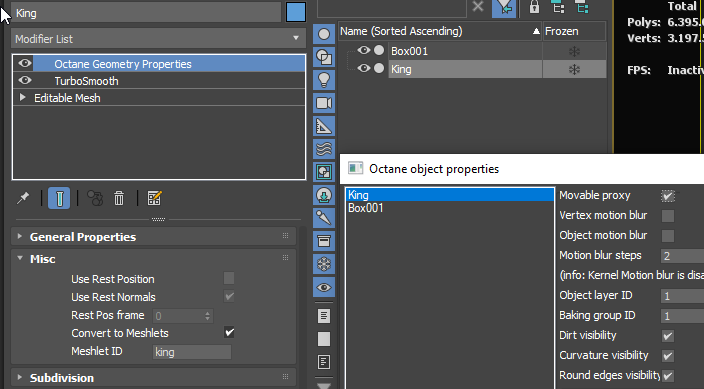The image size is (704, 389).
Task: Toggle the lights filter bulb icon
Action: [324, 80]
